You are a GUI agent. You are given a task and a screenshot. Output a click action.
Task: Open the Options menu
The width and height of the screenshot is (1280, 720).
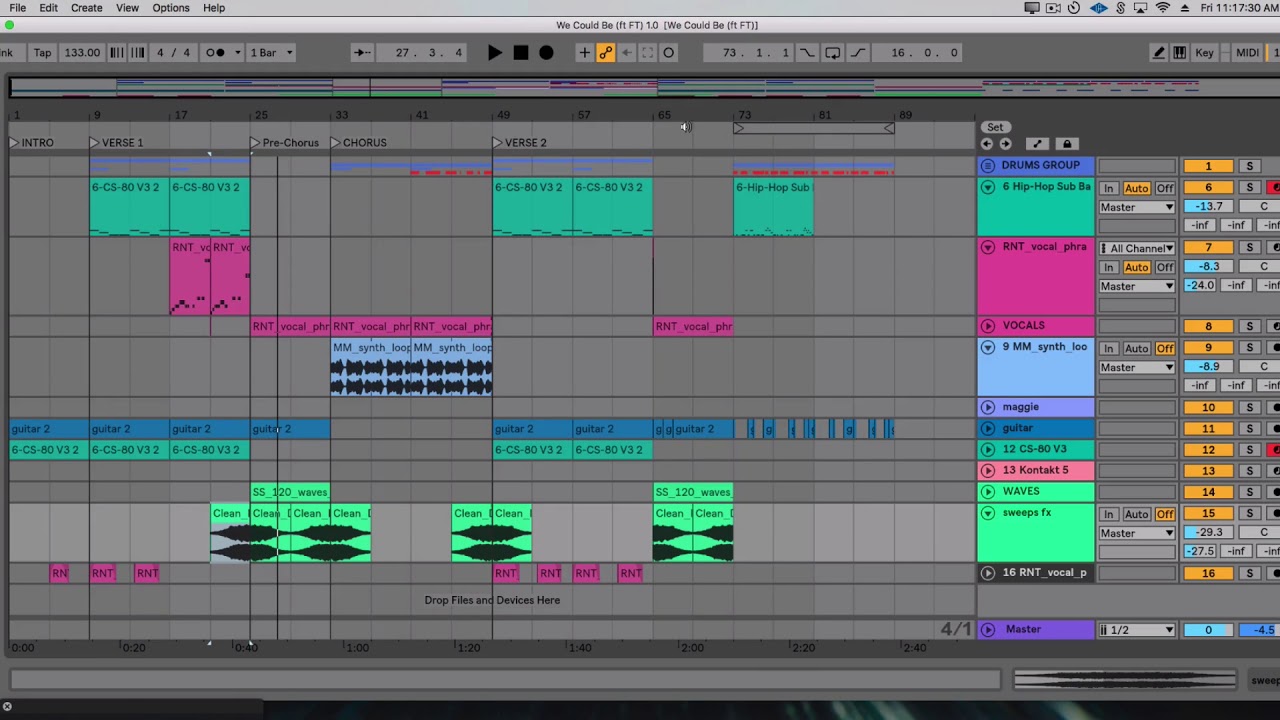click(x=171, y=8)
